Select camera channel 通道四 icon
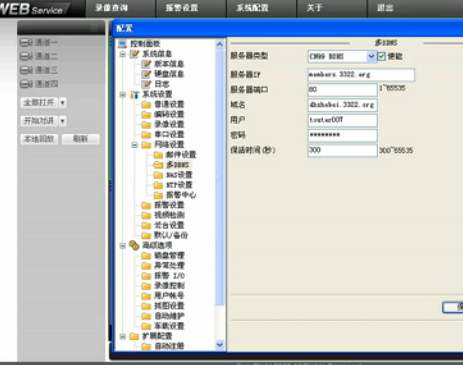 [26, 84]
